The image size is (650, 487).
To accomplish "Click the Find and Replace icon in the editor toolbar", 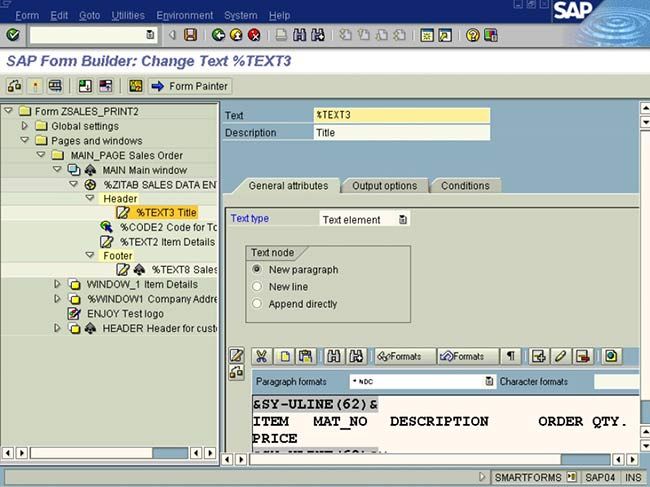I will tap(356, 356).
